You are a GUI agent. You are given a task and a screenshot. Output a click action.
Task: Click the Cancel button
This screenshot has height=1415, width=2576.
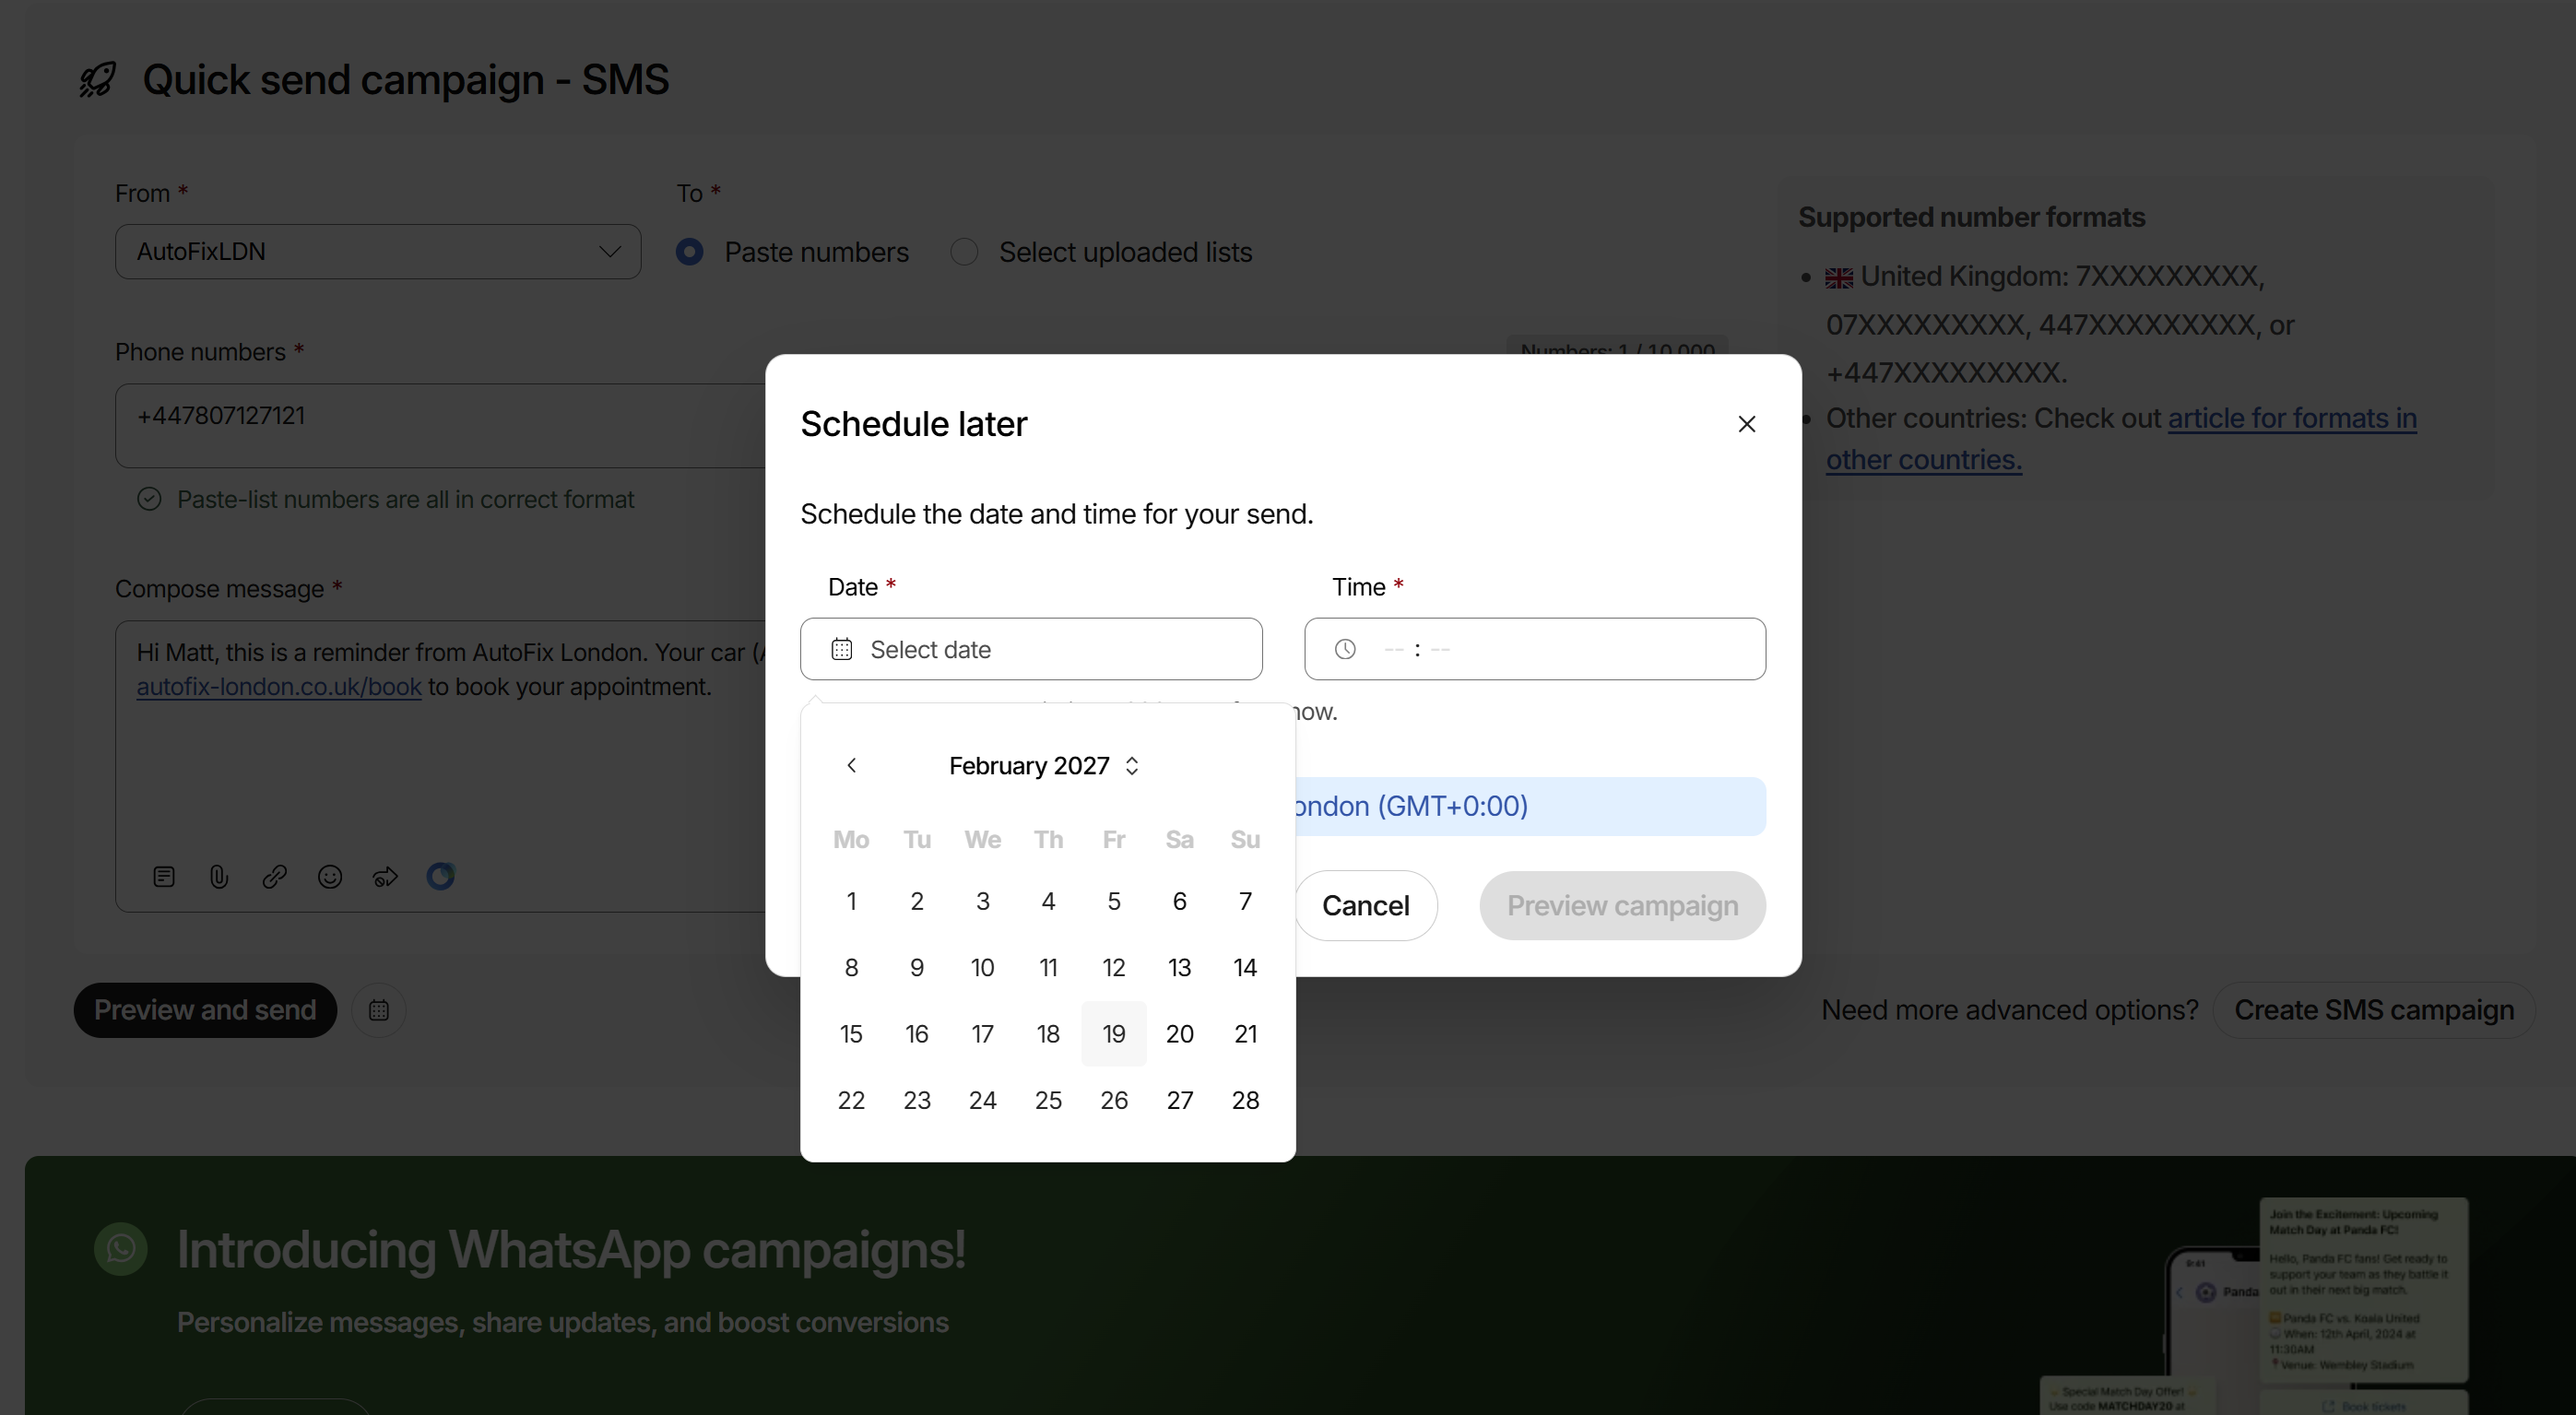coord(1365,905)
